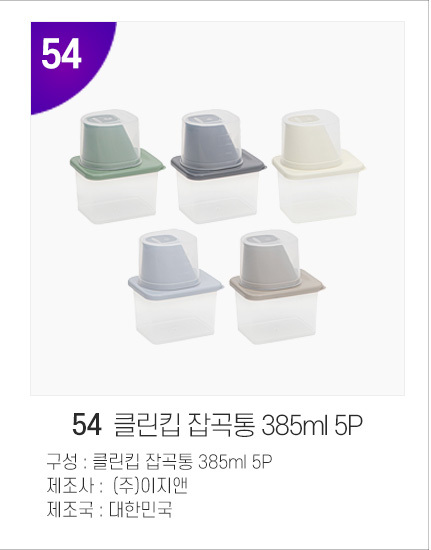Click the clear body of green container

117,198
